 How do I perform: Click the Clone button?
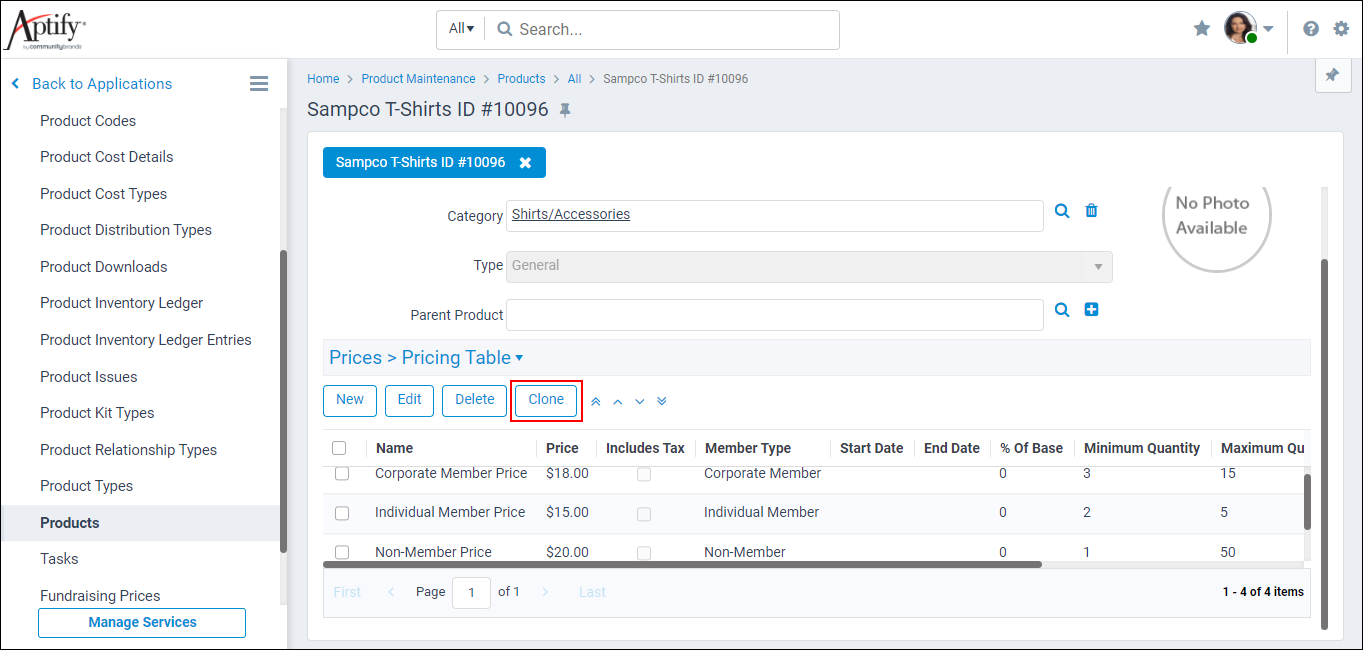pos(546,400)
